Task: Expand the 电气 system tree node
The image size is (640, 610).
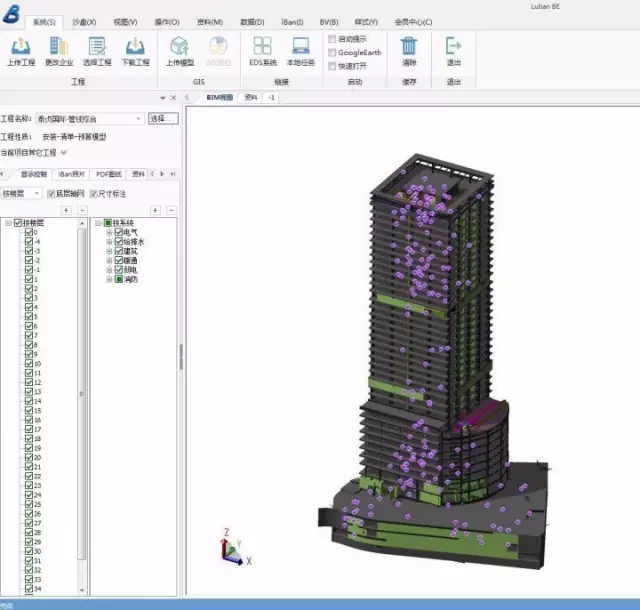Action: (x=109, y=232)
